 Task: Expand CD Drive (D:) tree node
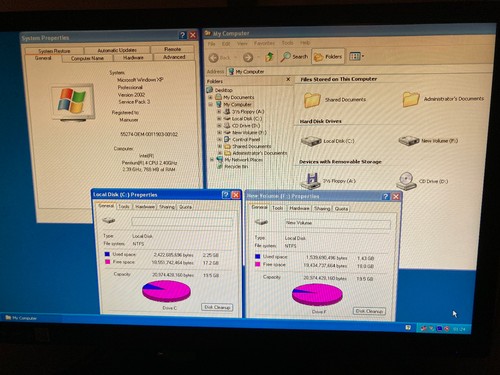(219, 126)
